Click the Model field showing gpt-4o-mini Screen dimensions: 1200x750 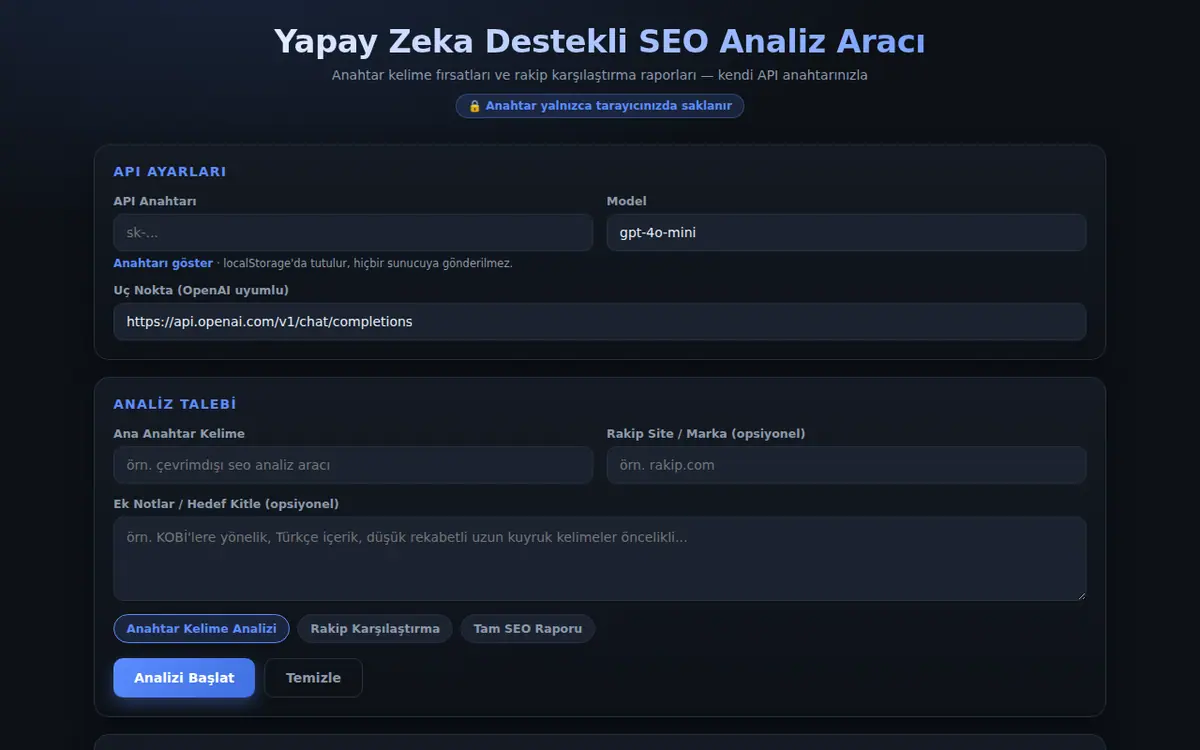click(x=846, y=232)
